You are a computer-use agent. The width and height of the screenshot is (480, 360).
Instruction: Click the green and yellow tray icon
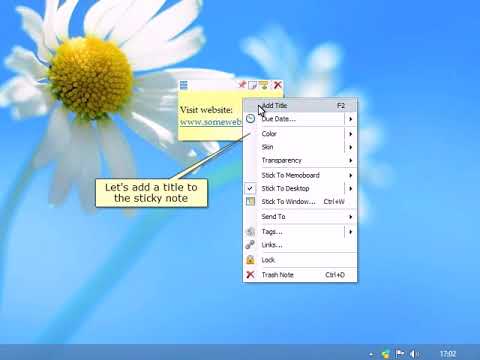[x=386, y=354]
